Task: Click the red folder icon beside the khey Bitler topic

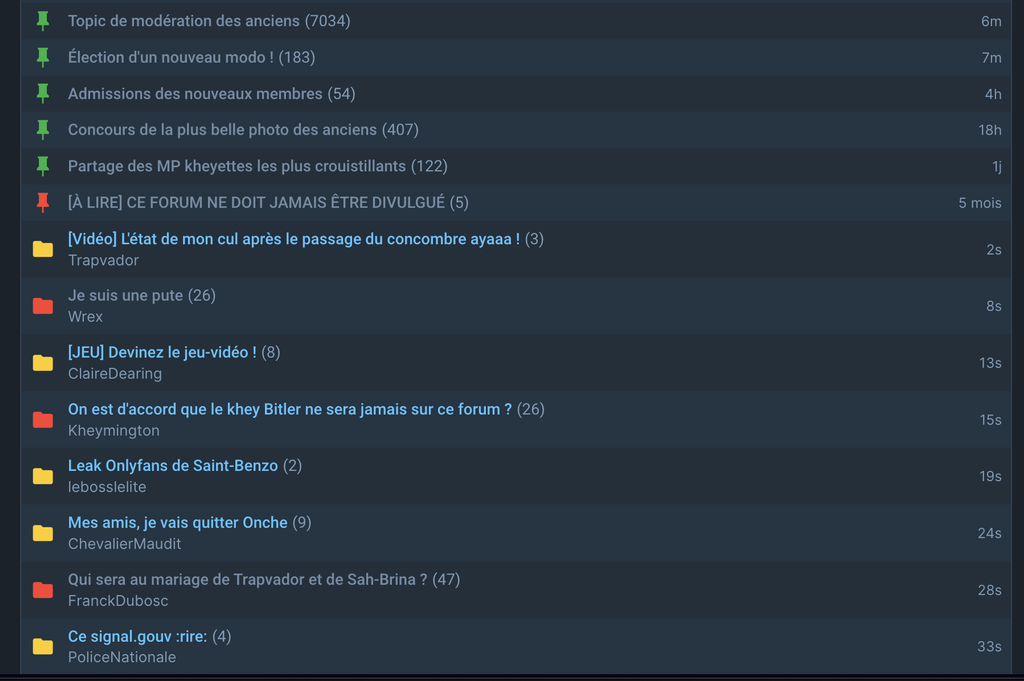Action: tap(43, 419)
